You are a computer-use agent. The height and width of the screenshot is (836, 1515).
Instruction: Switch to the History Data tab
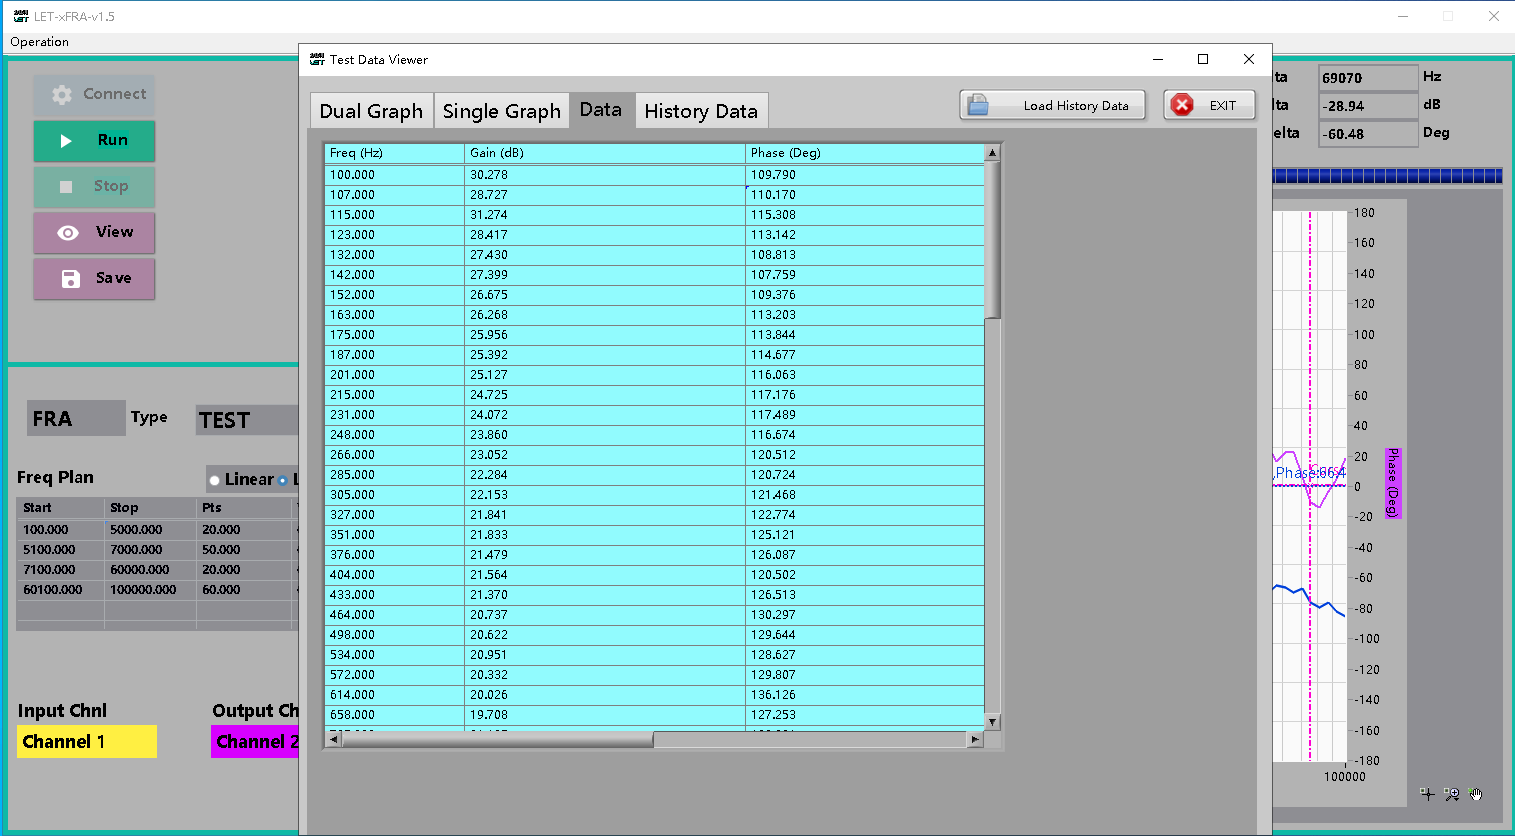coord(700,111)
